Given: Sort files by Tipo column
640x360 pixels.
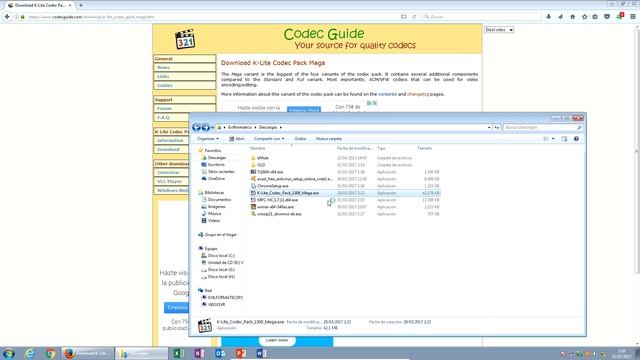Looking at the screenshot, I should (381, 148).
